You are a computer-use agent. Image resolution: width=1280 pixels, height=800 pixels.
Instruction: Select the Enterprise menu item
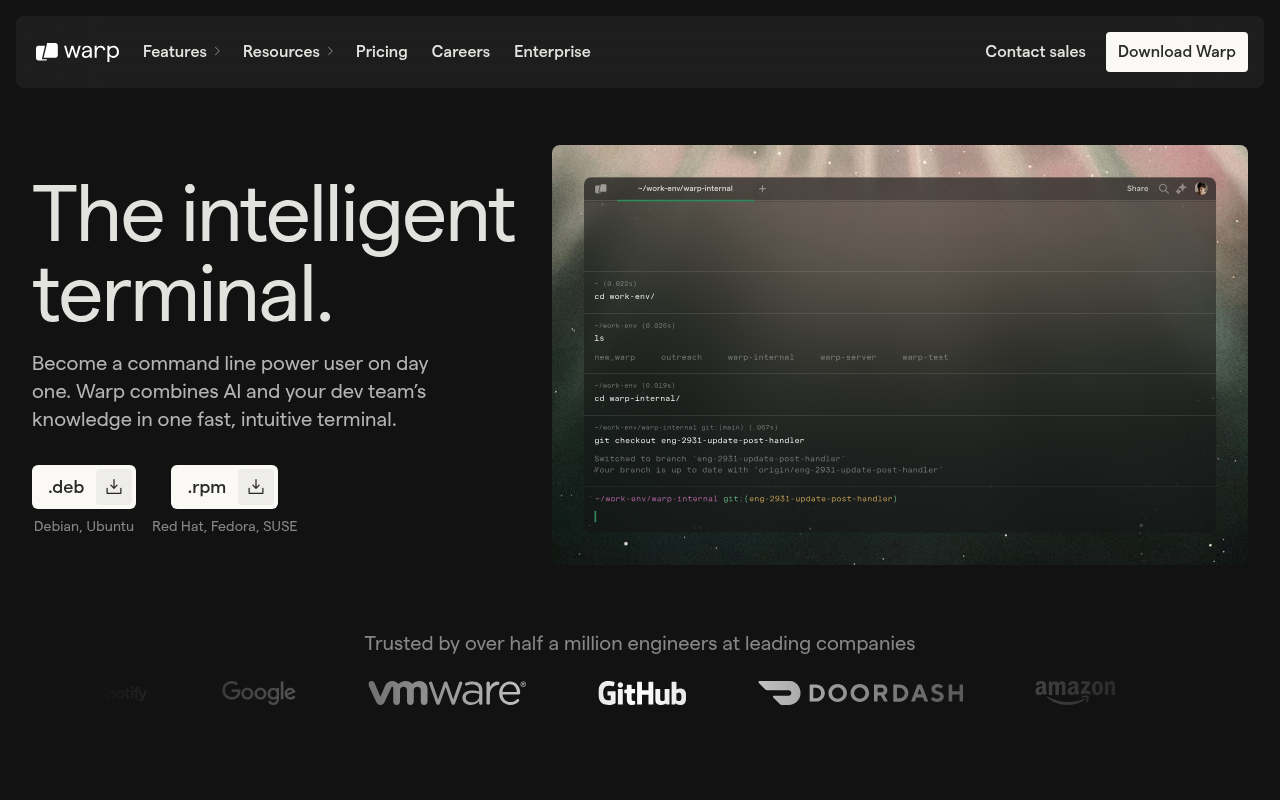coord(552,51)
